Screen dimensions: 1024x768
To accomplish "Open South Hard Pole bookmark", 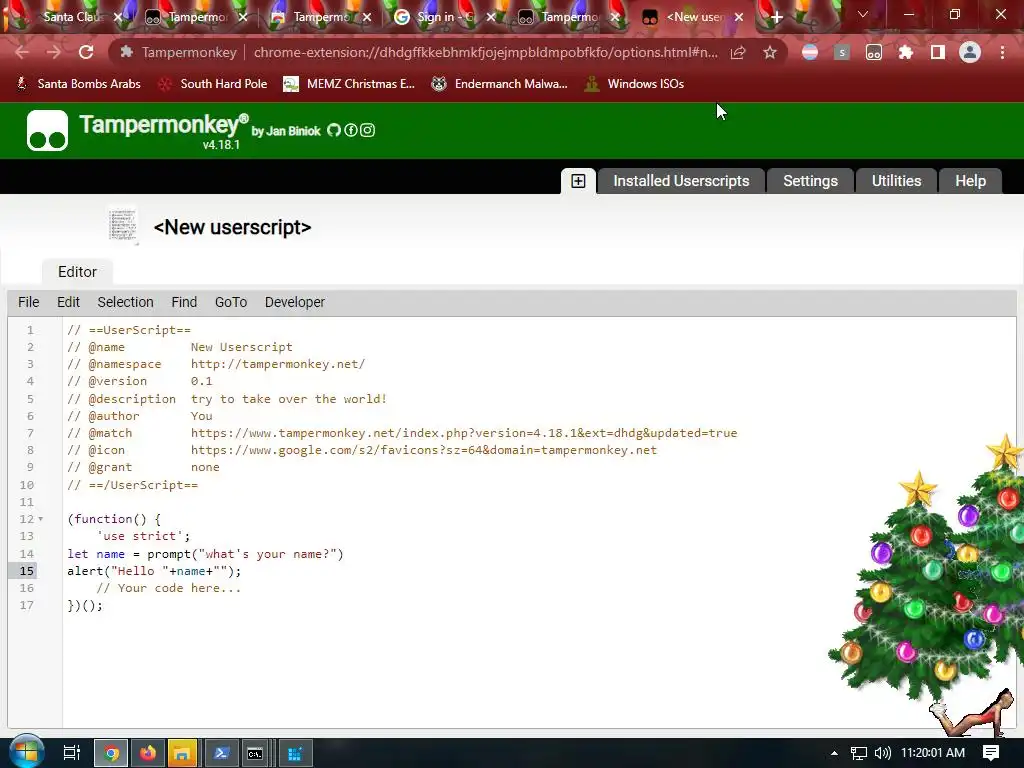I will tap(214, 84).
